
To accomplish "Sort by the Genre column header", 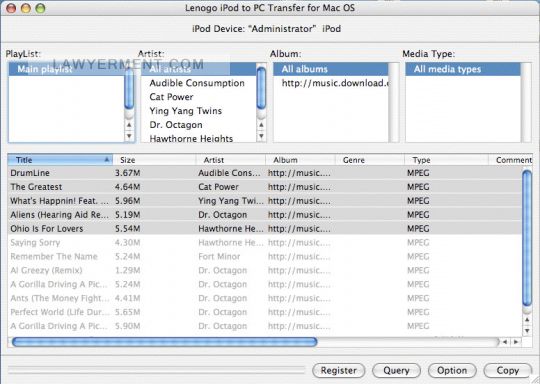I will [x=370, y=160].
